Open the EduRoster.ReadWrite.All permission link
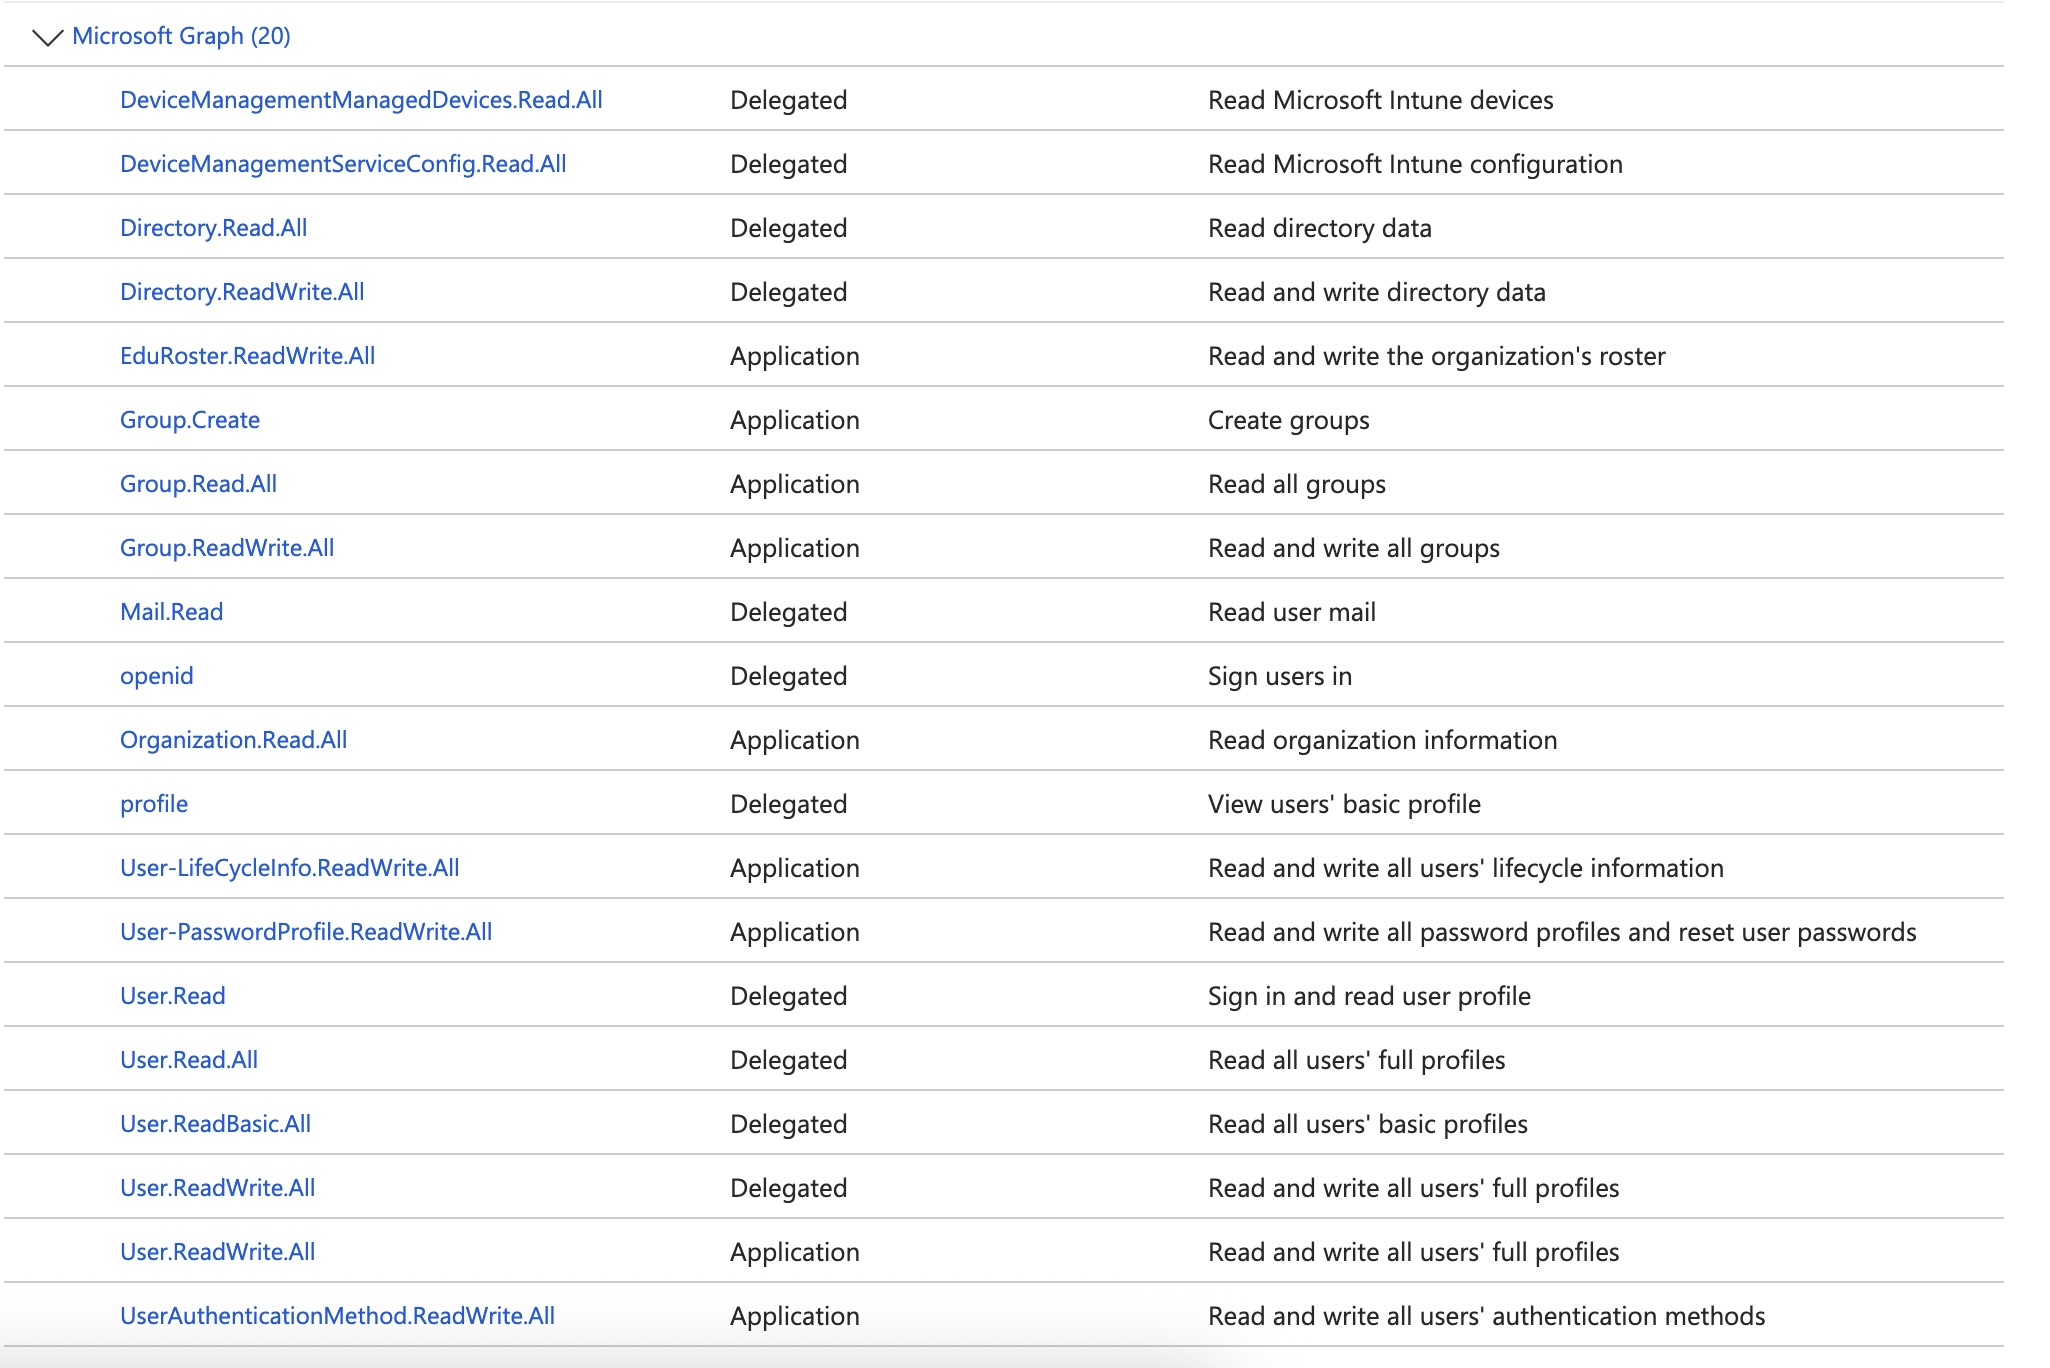The width and height of the screenshot is (2050, 1368). [x=247, y=356]
